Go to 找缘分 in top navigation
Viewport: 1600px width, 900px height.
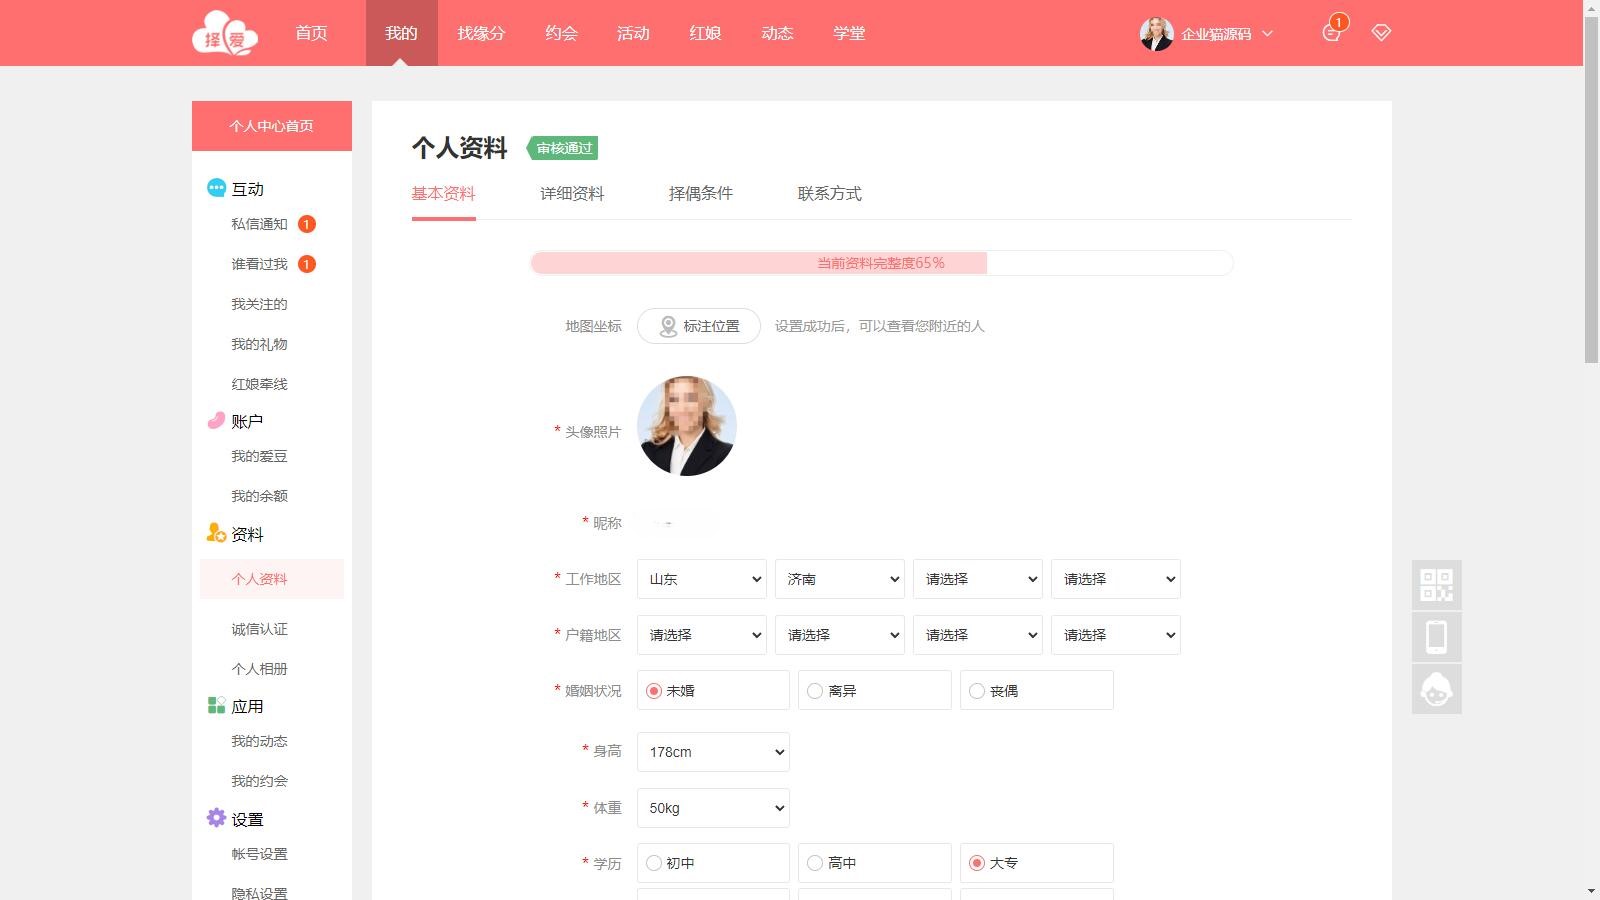click(481, 33)
